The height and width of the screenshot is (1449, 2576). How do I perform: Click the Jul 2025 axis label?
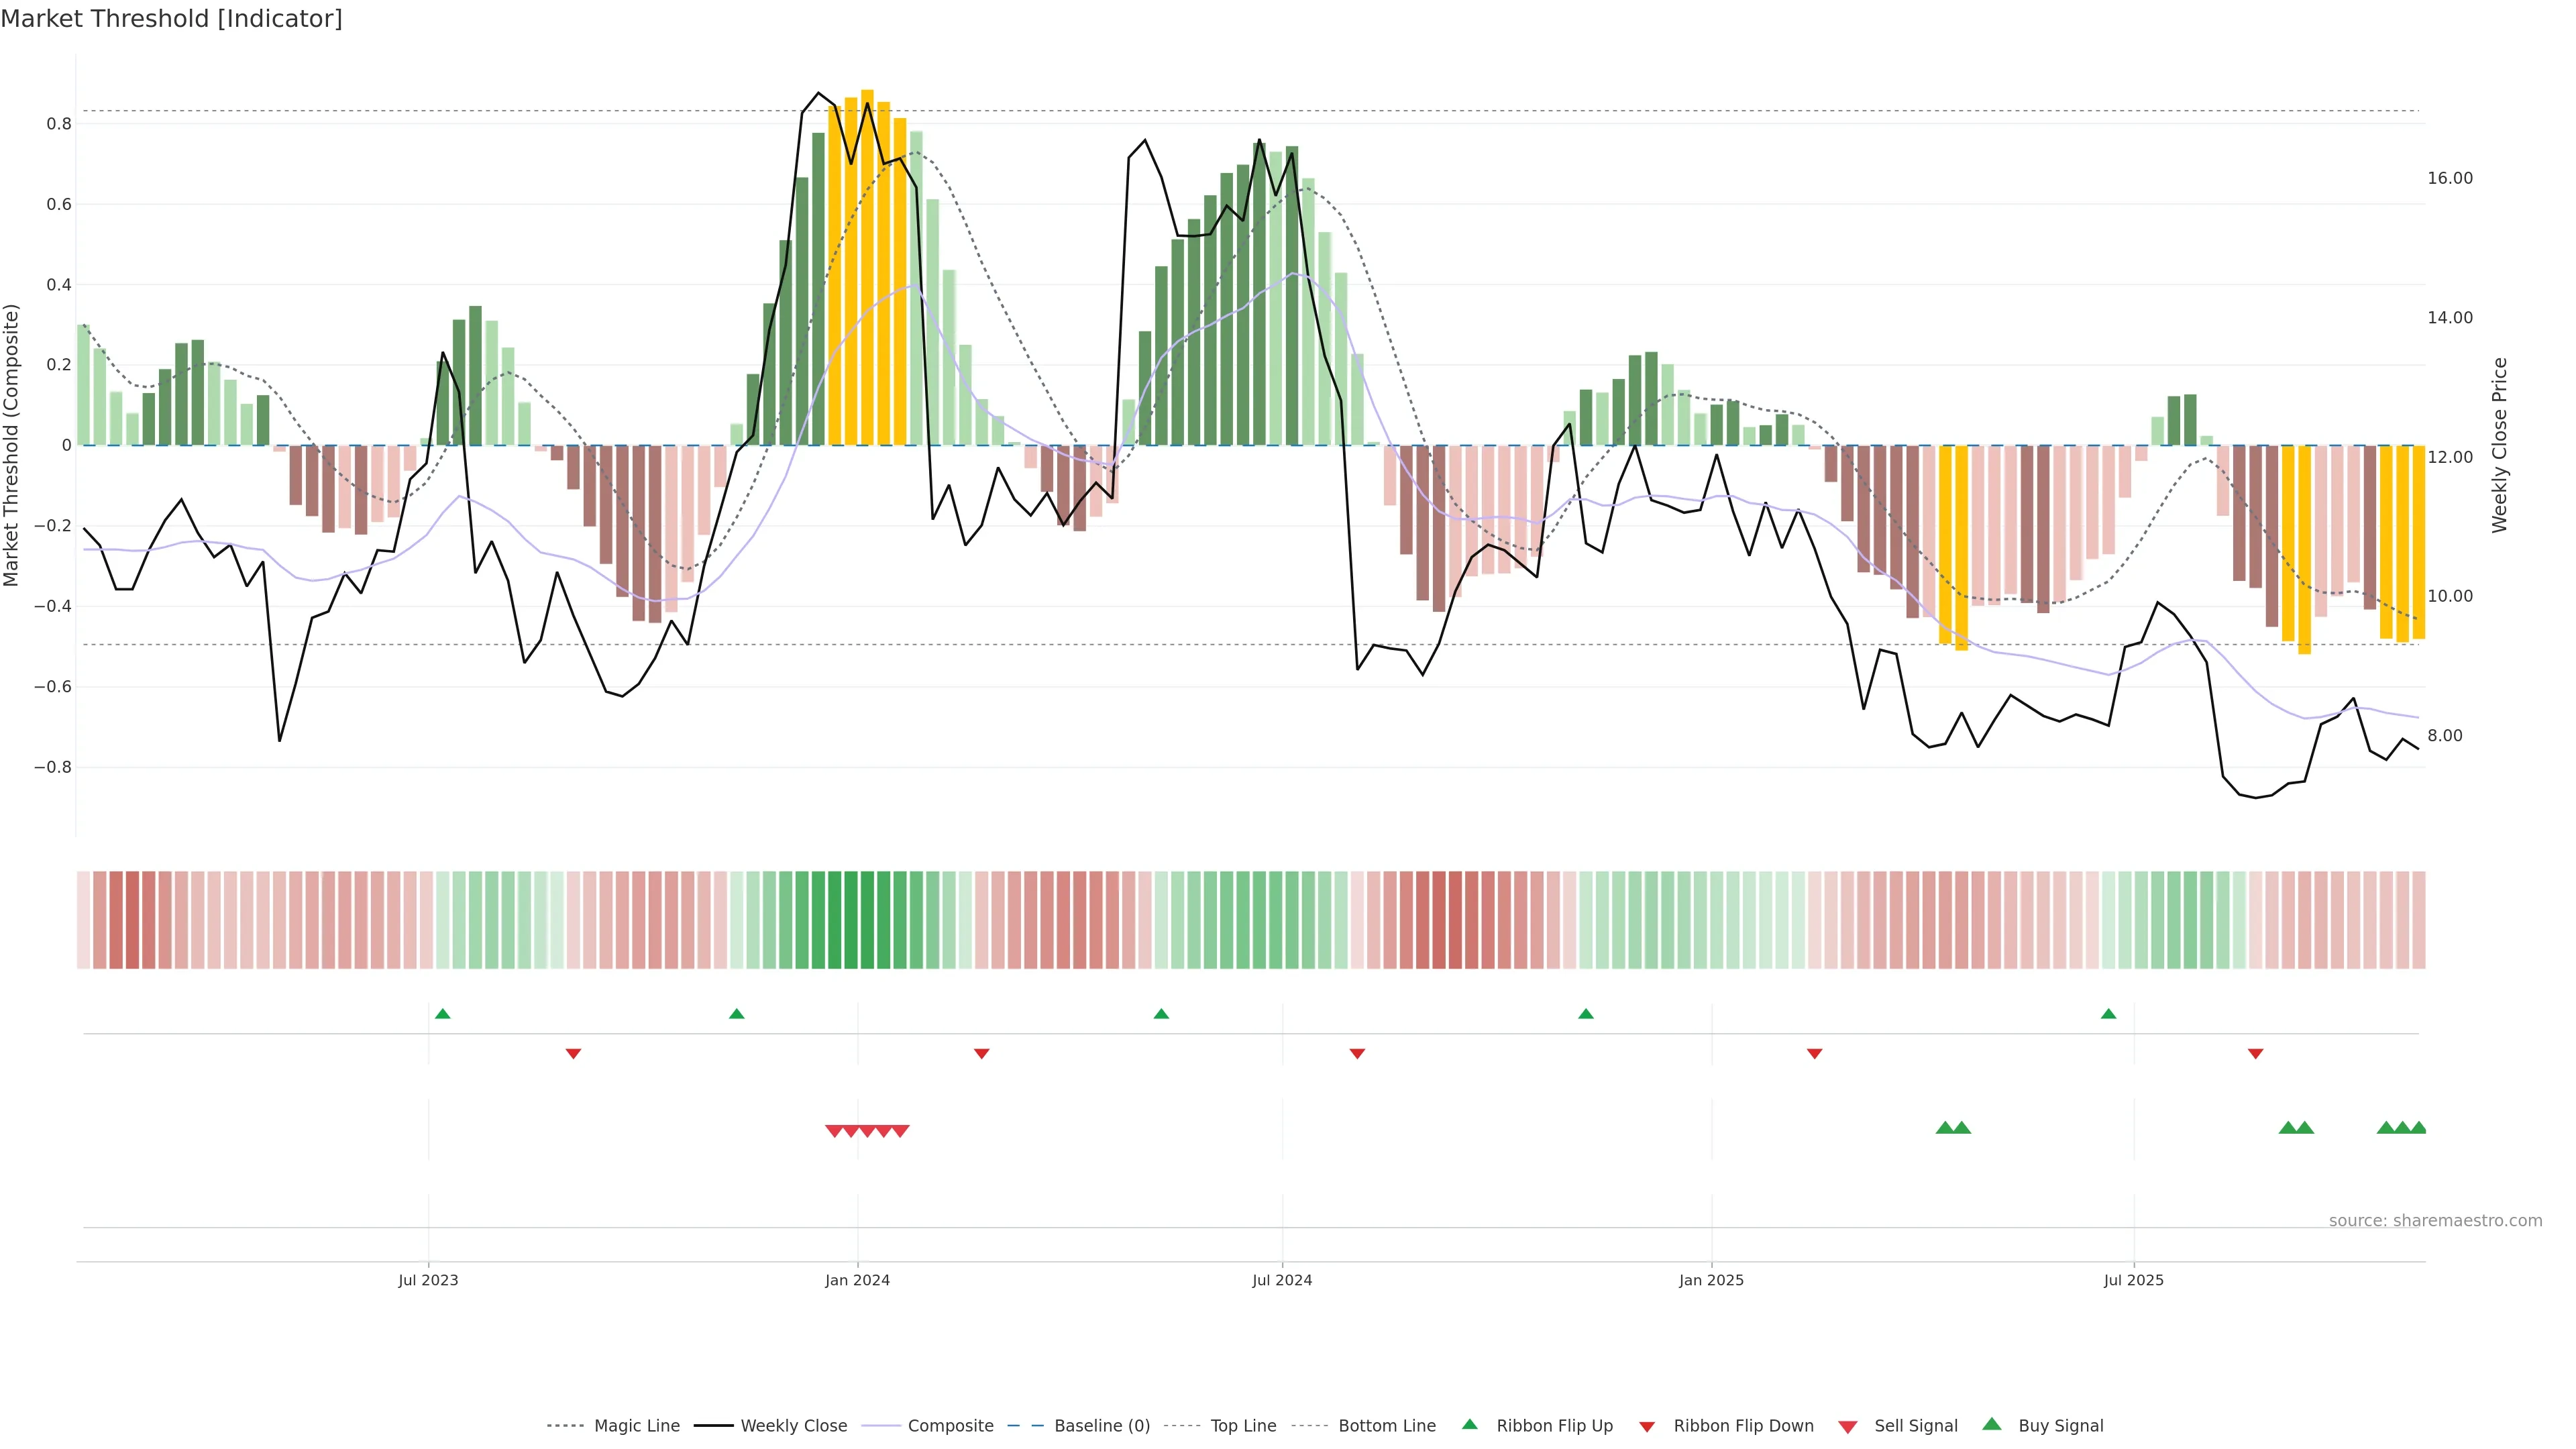click(x=2133, y=1280)
